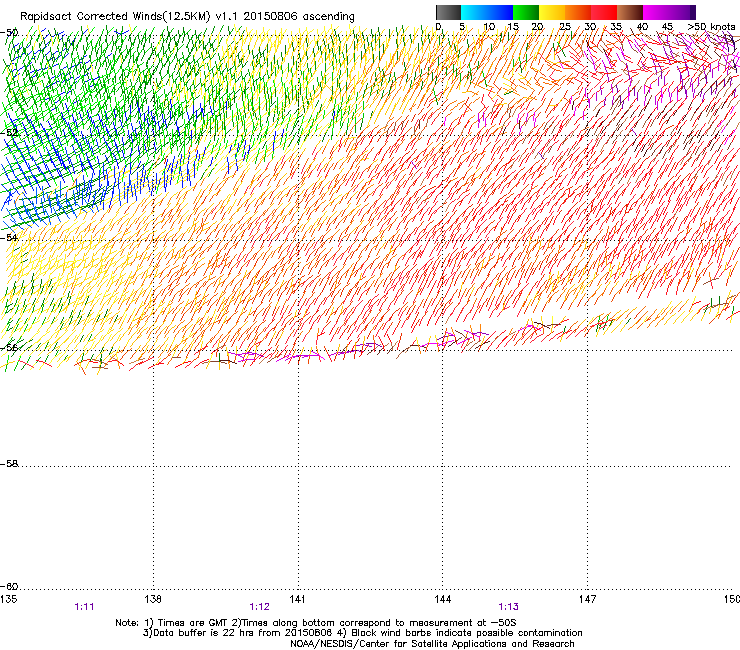
Task: Click the 147 longitude axis label
Action: (x=588, y=599)
